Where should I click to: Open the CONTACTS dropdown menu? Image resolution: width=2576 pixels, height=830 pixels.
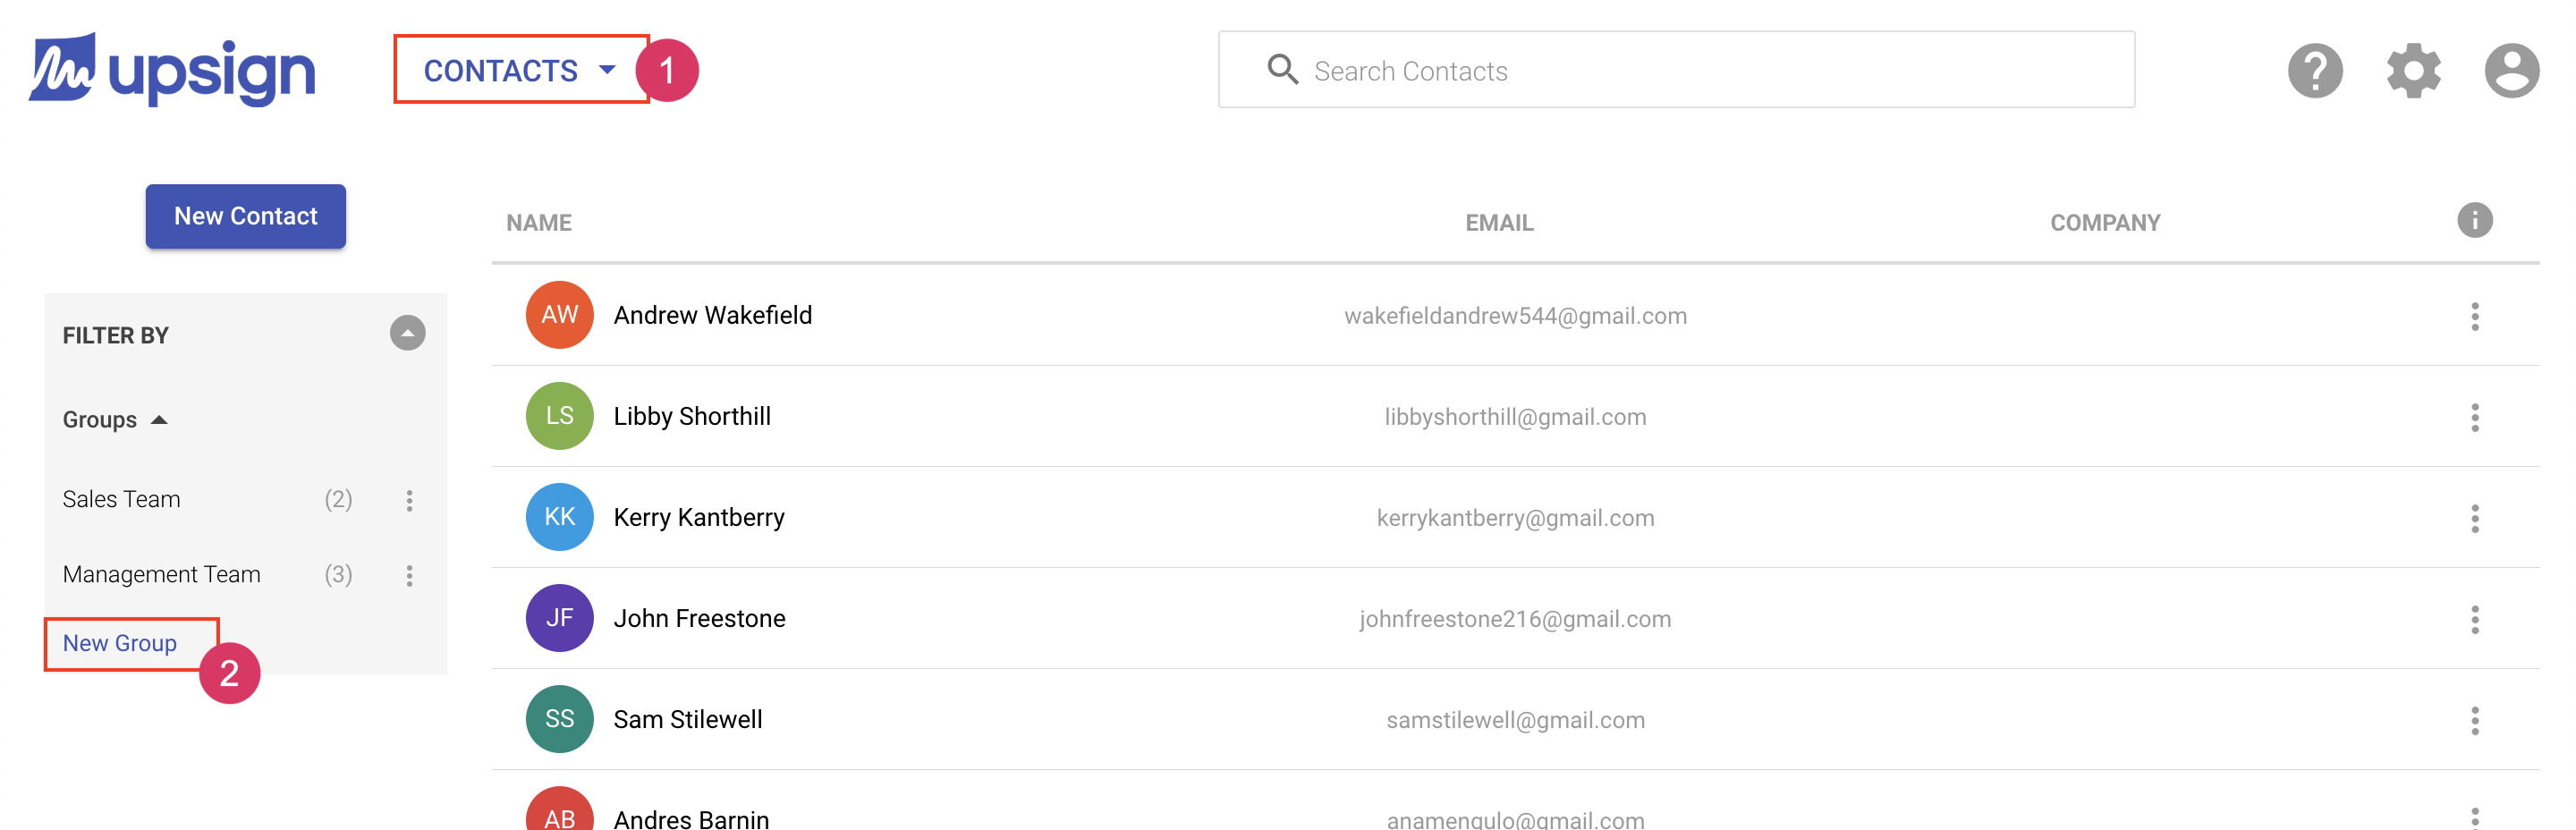click(x=520, y=70)
